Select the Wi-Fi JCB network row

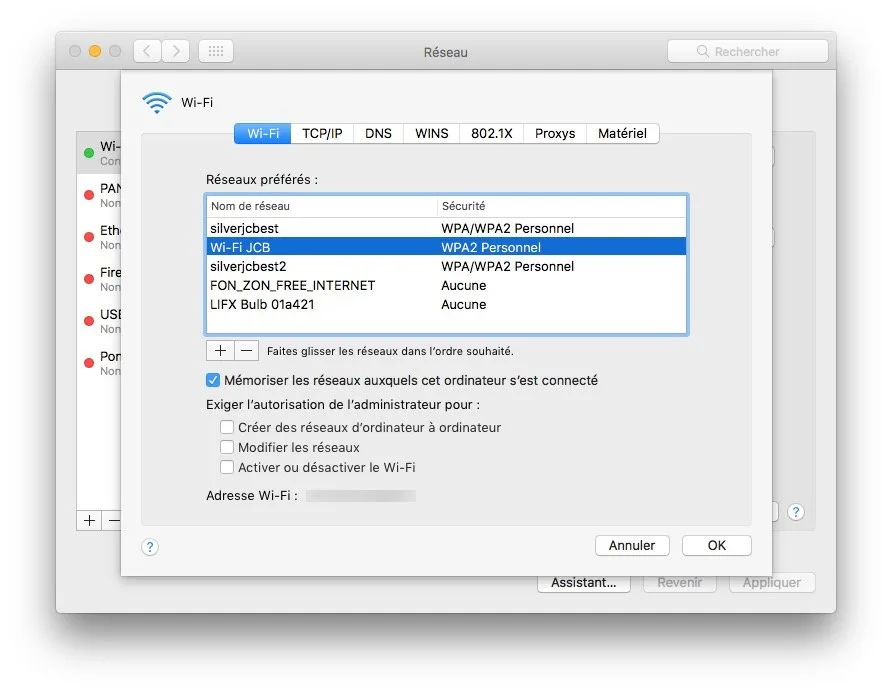pos(447,247)
